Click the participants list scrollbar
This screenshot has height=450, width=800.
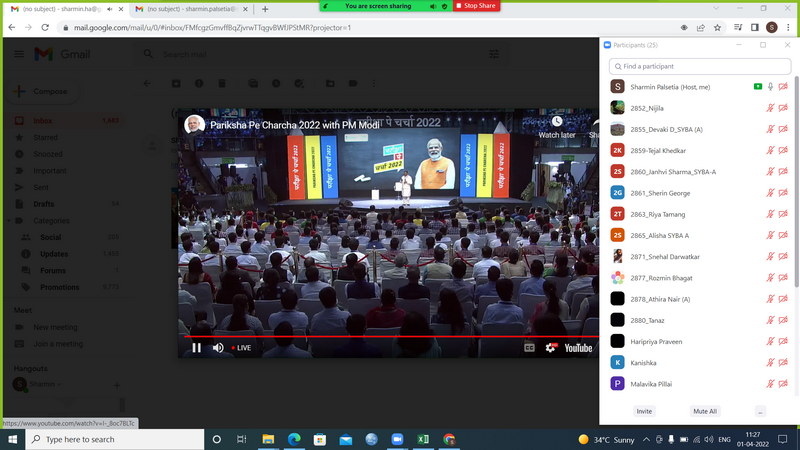tap(796, 184)
